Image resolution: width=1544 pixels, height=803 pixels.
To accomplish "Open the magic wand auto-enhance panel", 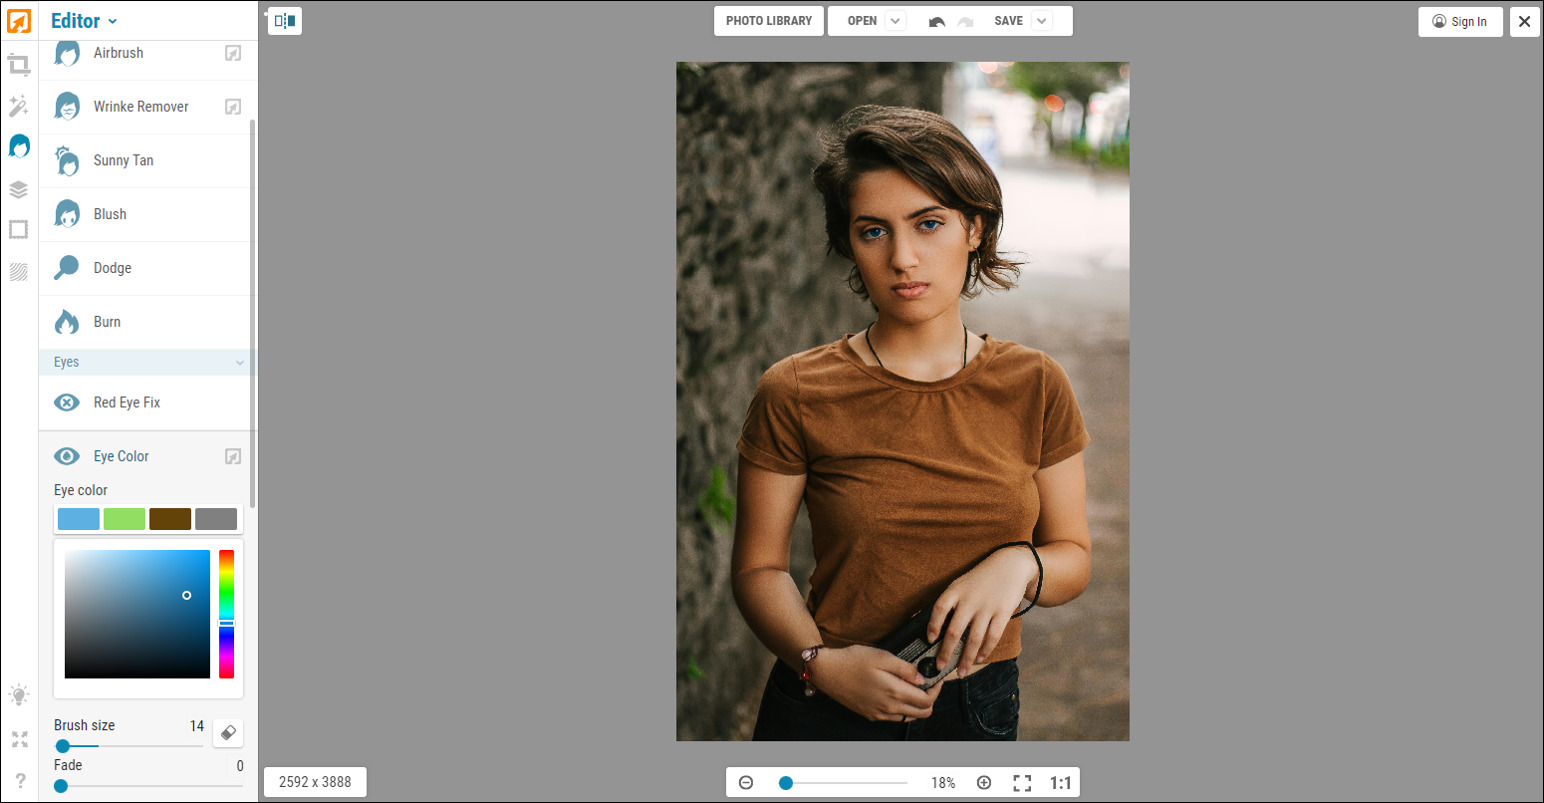I will (x=18, y=105).
